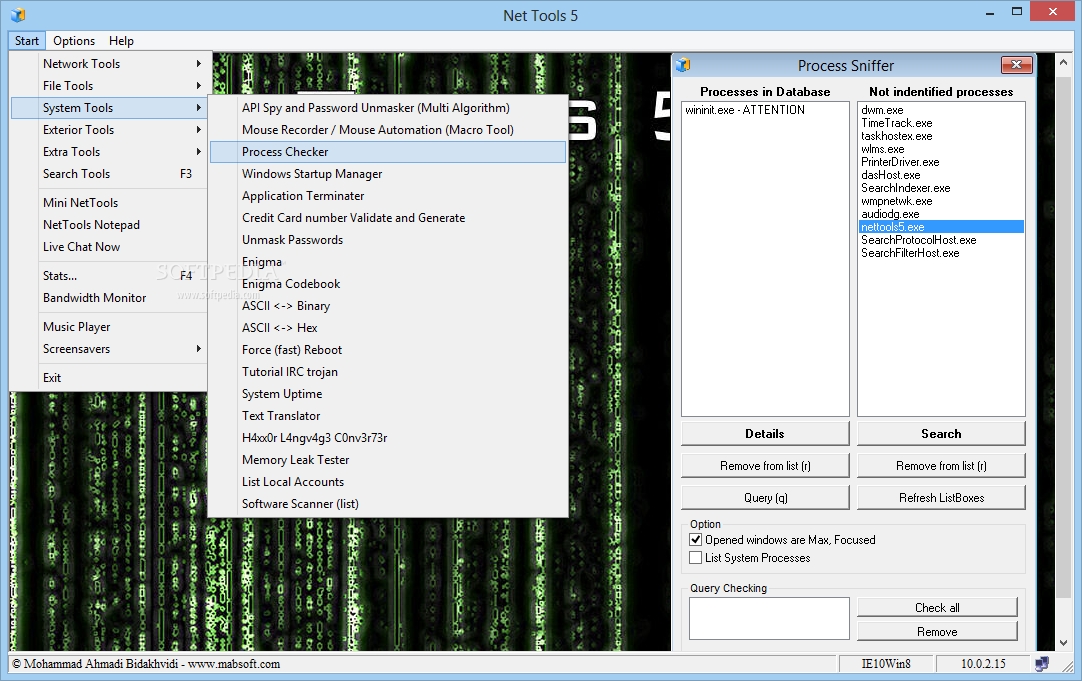Open Software Scanner (list)
Viewport: 1082px width, 681px height.
click(x=388, y=504)
